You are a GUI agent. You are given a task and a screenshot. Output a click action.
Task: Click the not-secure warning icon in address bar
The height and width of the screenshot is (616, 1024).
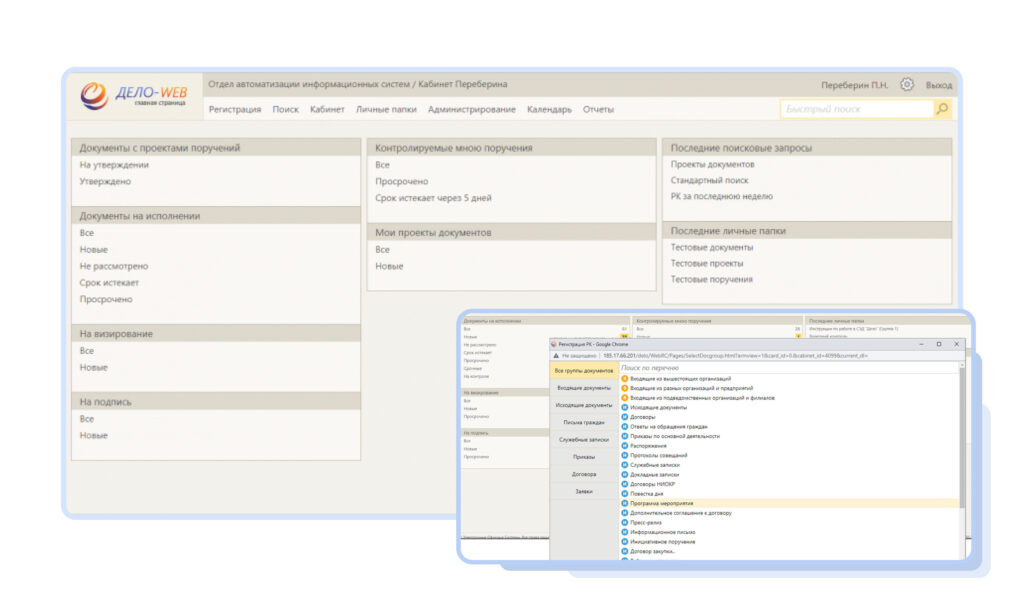(556, 355)
